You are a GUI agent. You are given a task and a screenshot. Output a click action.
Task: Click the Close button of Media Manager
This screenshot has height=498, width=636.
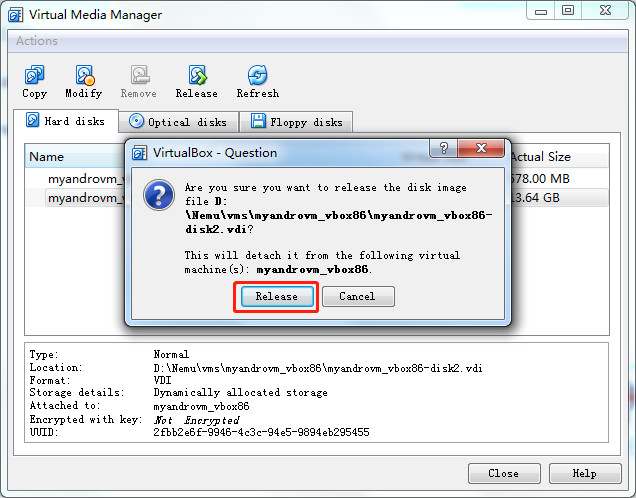coord(504,473)
